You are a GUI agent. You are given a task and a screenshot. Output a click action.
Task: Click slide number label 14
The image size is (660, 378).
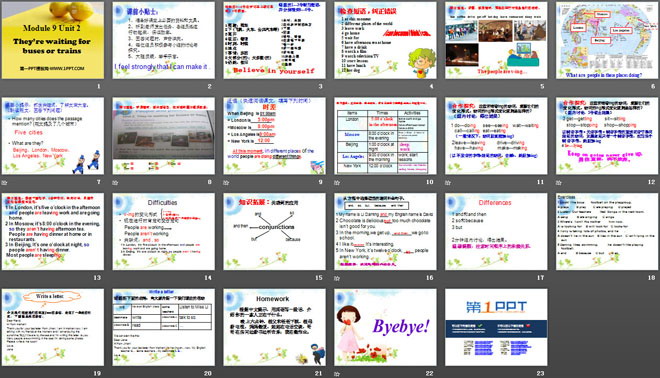[208, 278]
